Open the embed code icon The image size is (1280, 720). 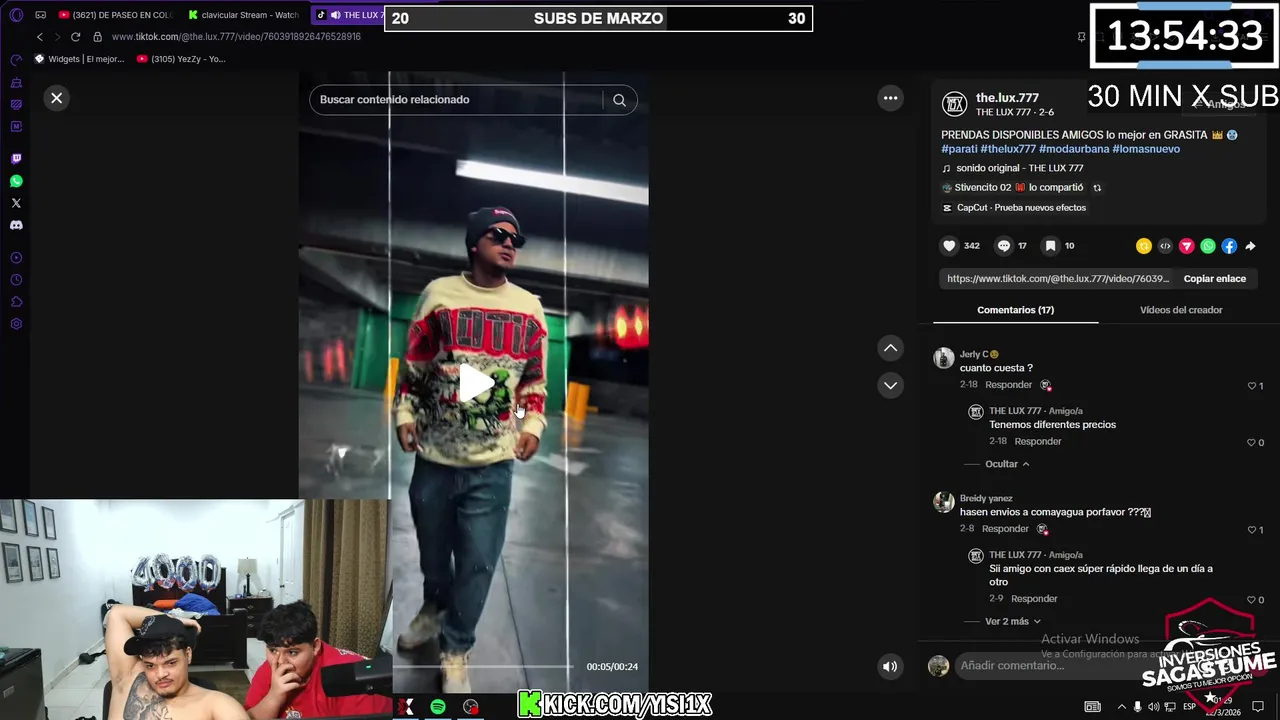1165,246
